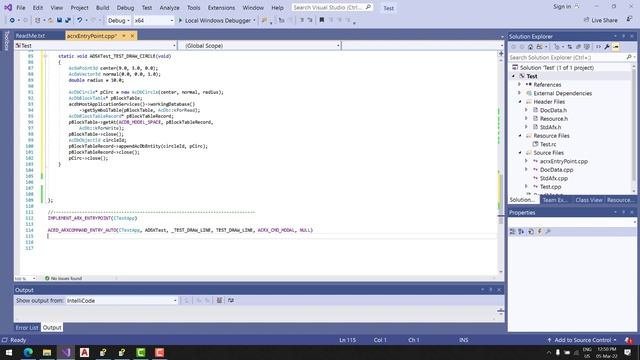Expand the References node in Solution Explorer
Image resolution: width=640 pixels, height=360 pixels.
coord(520,84)
